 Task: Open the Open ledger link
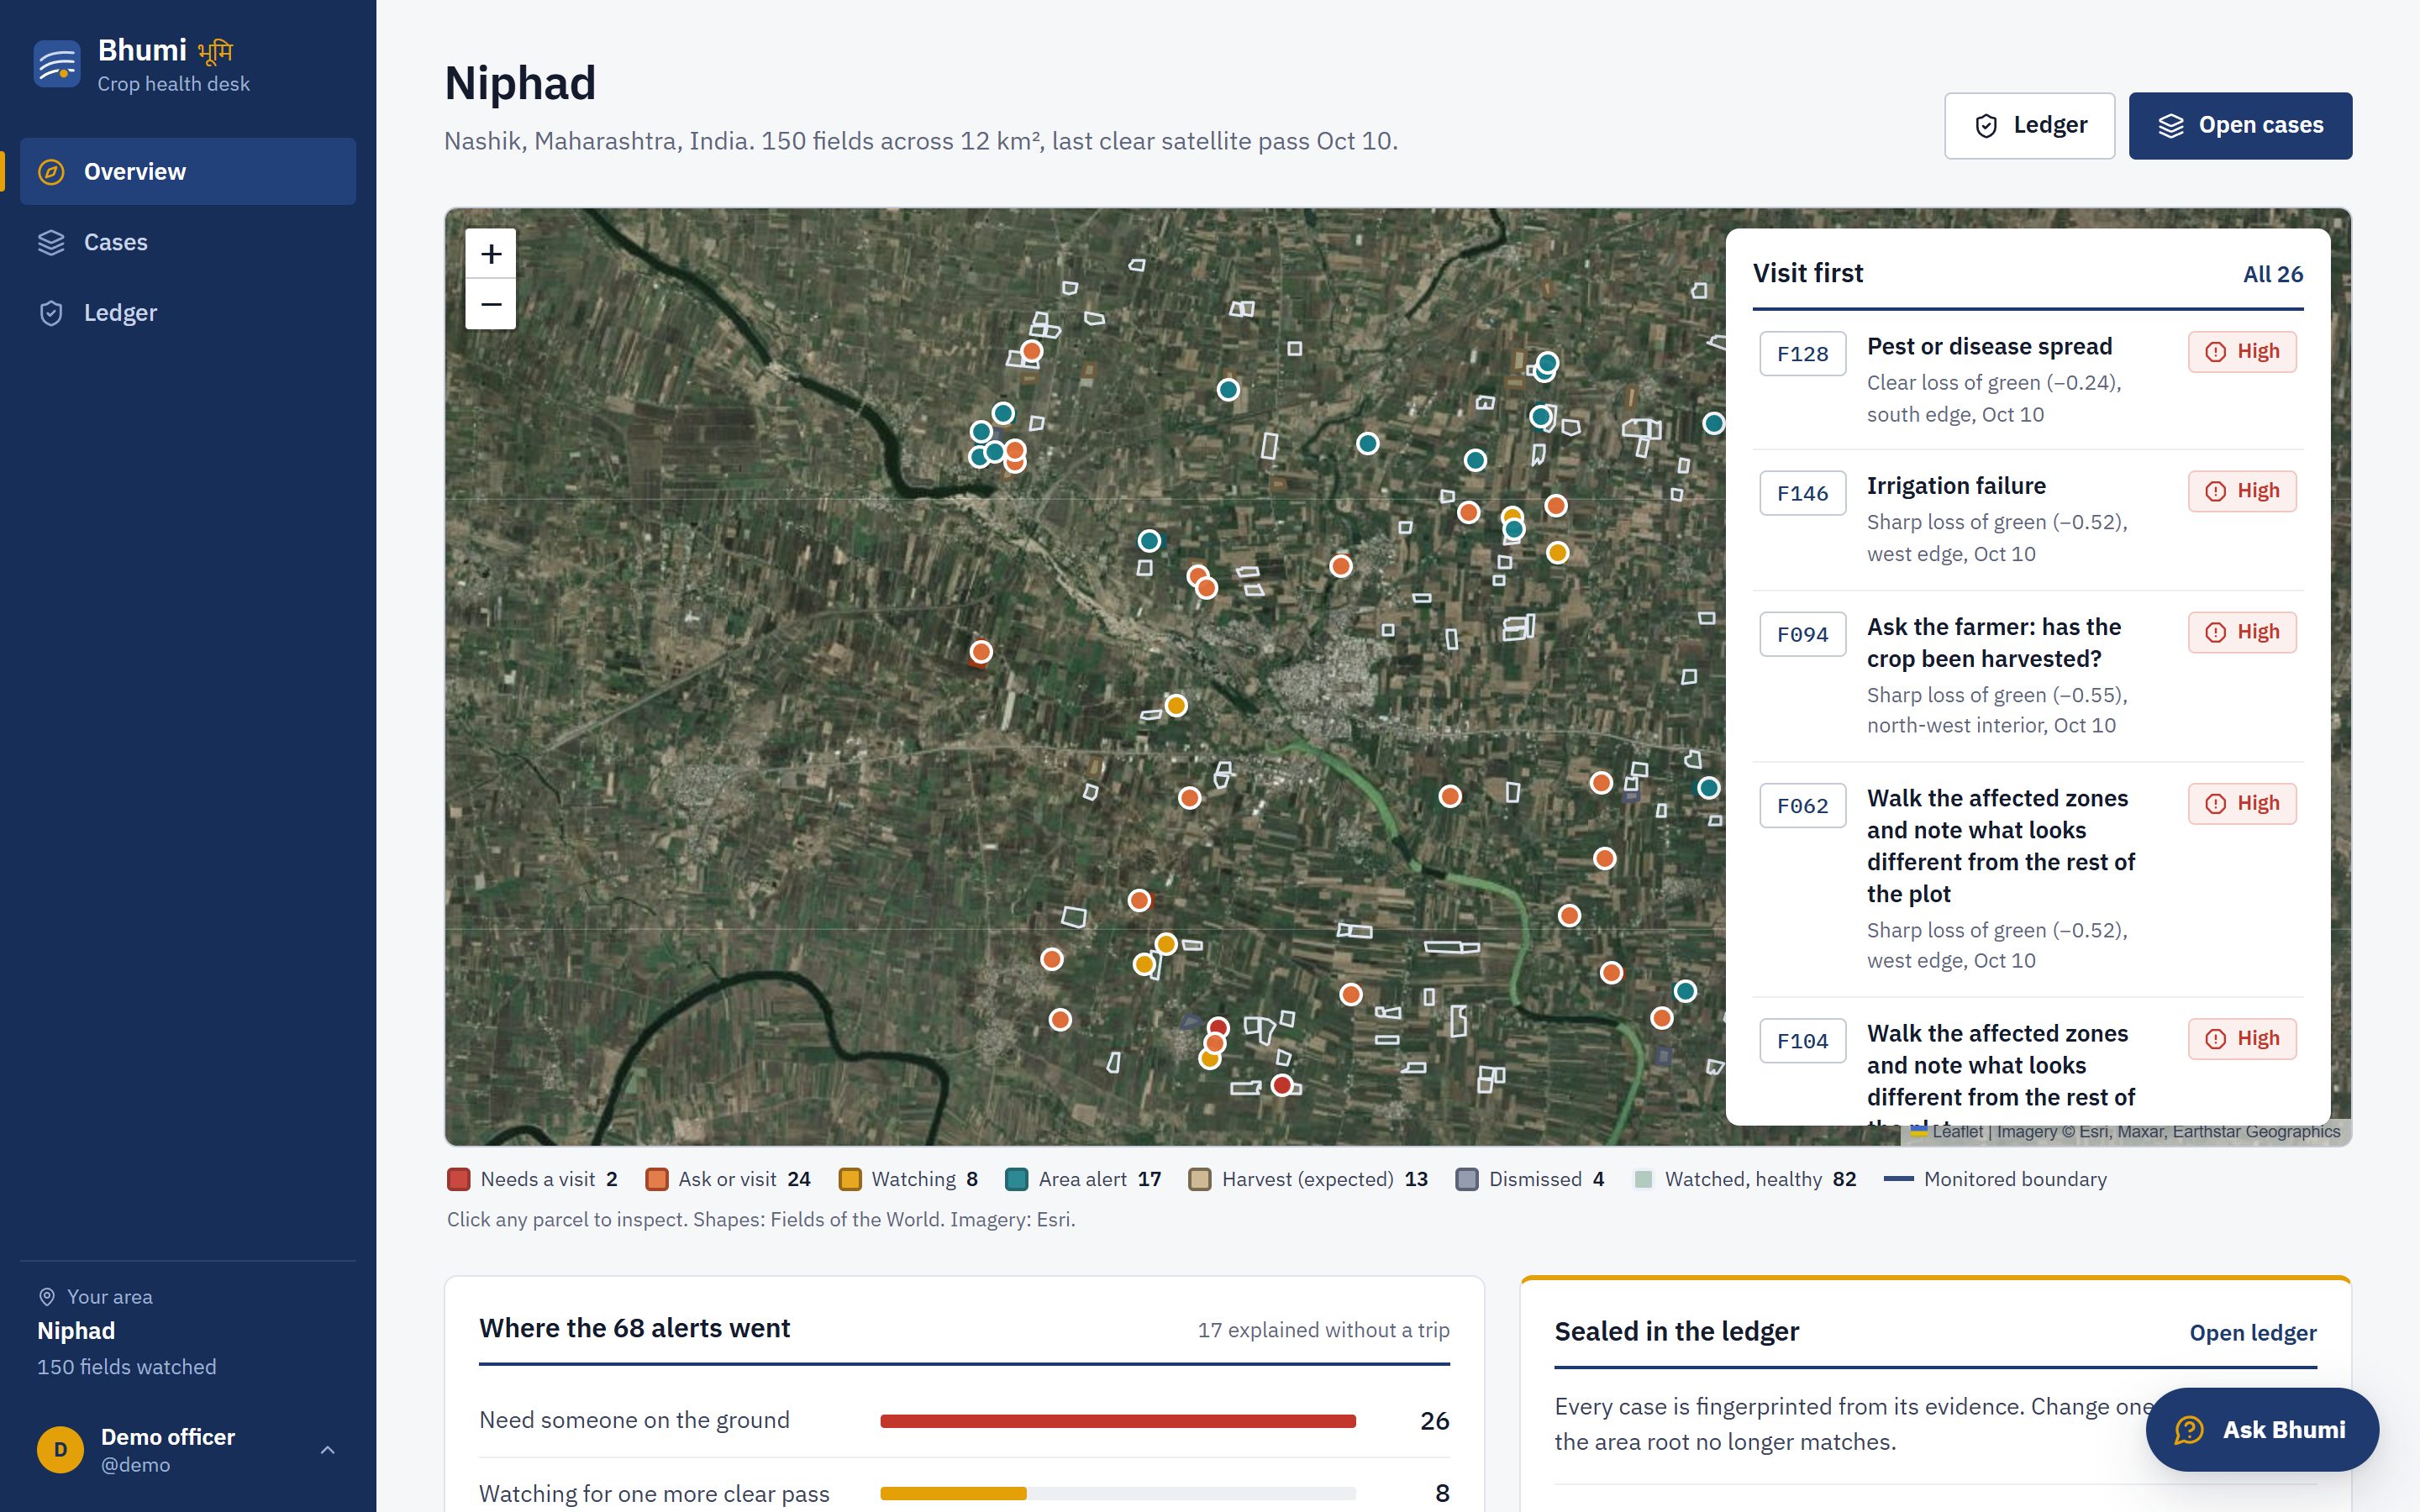click(2252, 1333)
